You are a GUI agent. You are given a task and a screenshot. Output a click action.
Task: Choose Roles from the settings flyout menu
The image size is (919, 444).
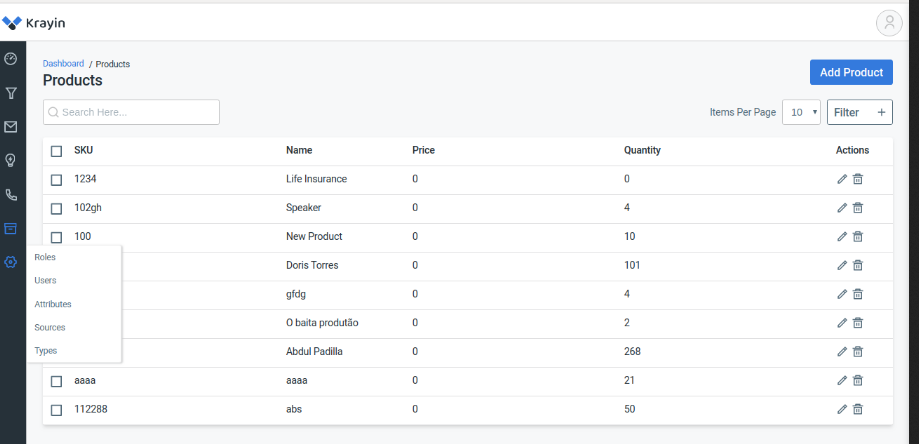(45, 257)
